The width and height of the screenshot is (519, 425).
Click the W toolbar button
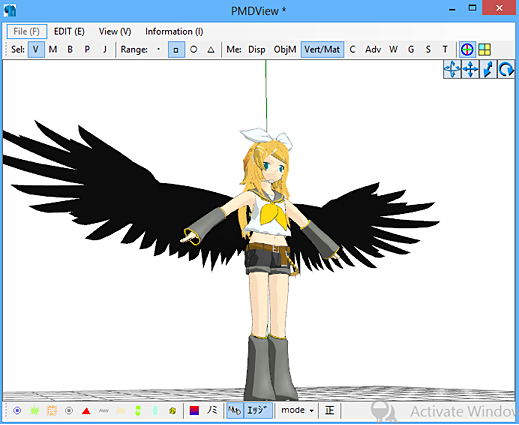393,50
